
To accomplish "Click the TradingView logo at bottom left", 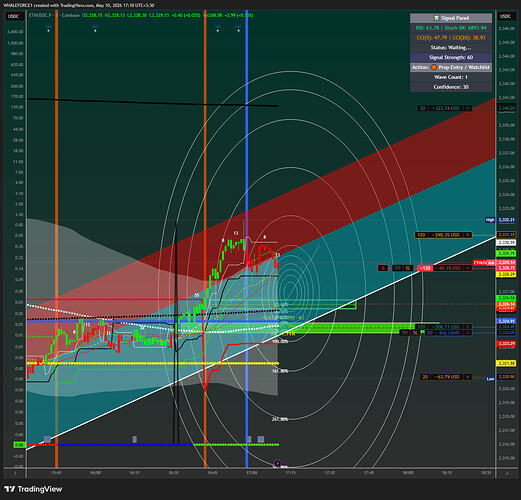I will [x=33, y=489].
